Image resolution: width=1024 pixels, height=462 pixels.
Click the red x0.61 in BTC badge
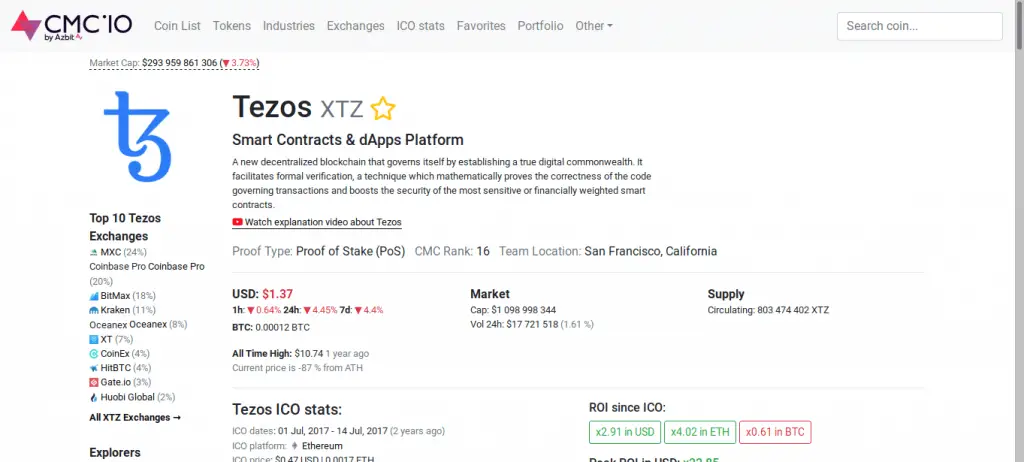click(776, 432)
